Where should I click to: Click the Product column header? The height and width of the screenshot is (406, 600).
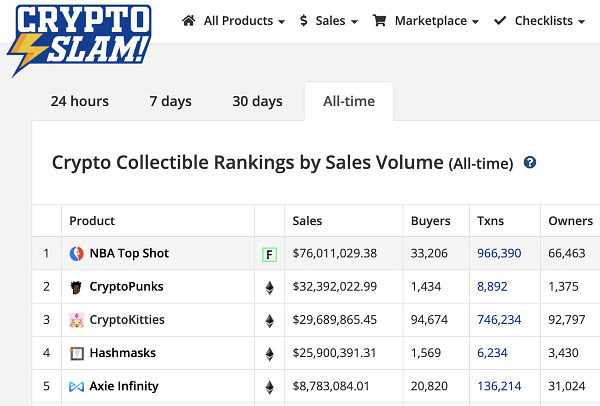92,221
